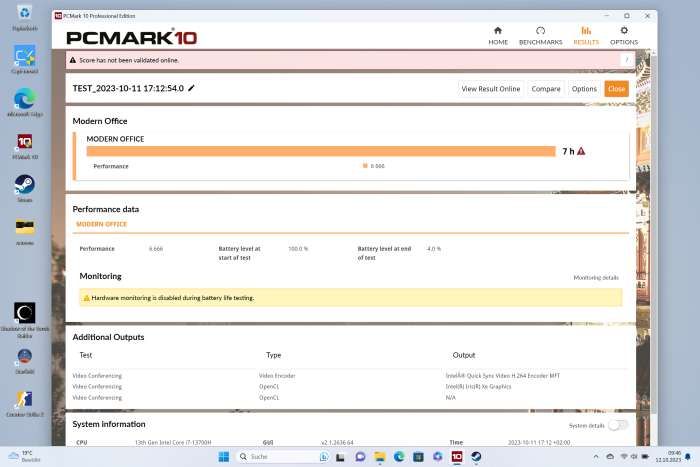
Task: Open the Home section in PCMark 10
Action: tap(498, 36)
